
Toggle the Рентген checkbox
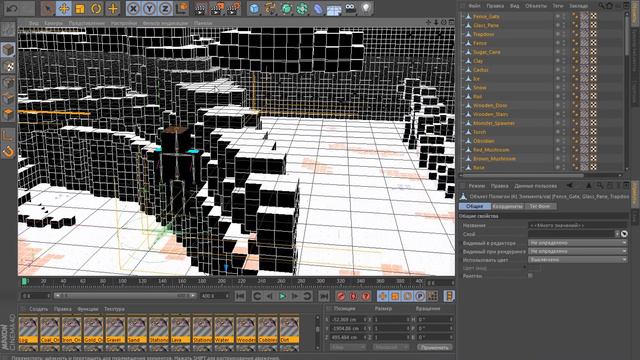point(530,276)
